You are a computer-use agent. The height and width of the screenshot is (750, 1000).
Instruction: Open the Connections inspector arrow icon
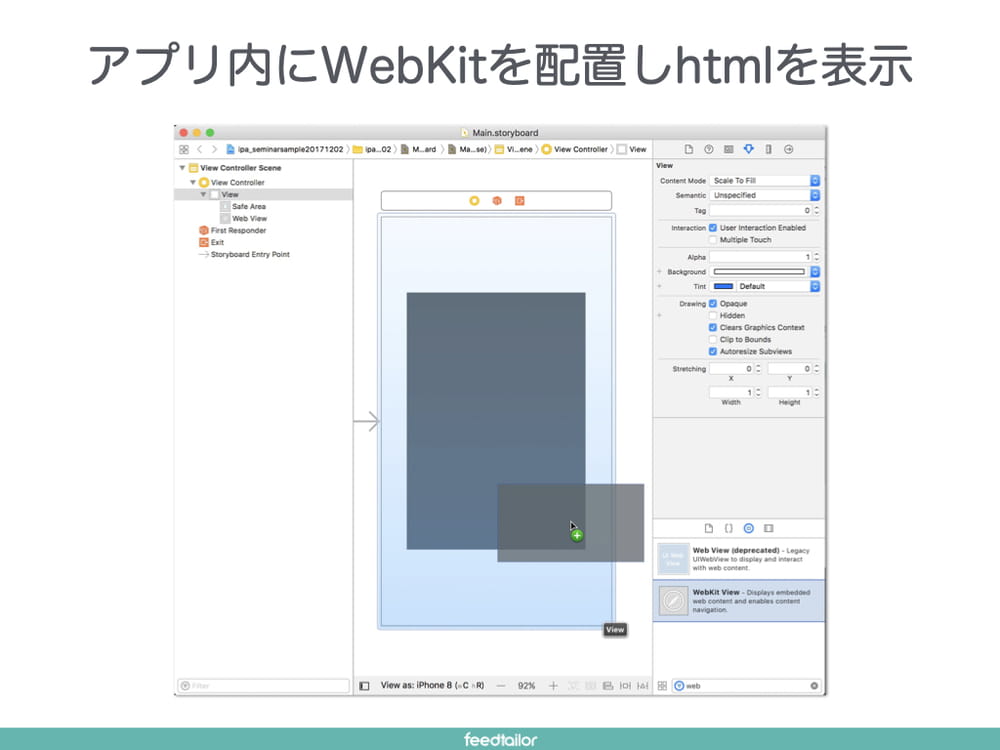[x=789, y=149]
